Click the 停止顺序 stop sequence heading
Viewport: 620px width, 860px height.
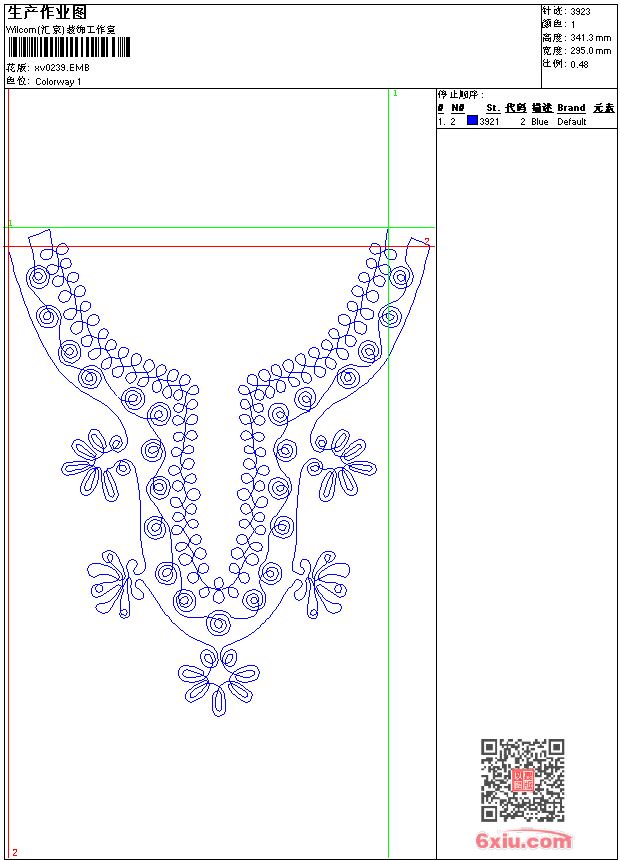(460, 94)
